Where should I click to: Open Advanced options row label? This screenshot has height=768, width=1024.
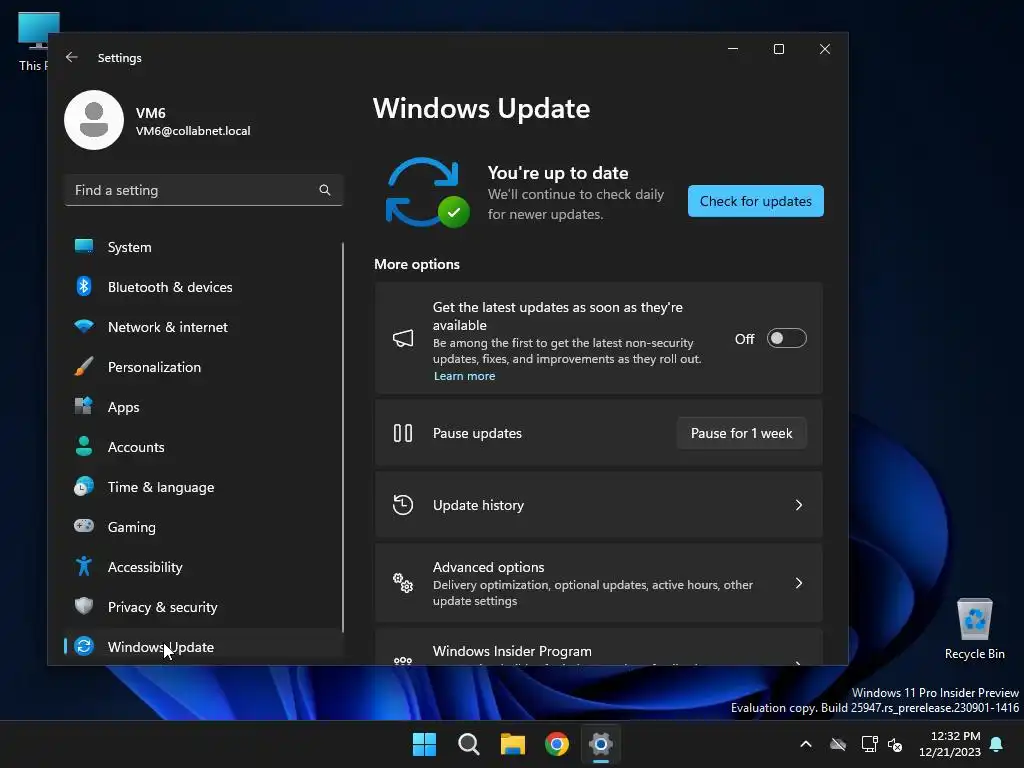pyautogui.click(x=488, y=567)
